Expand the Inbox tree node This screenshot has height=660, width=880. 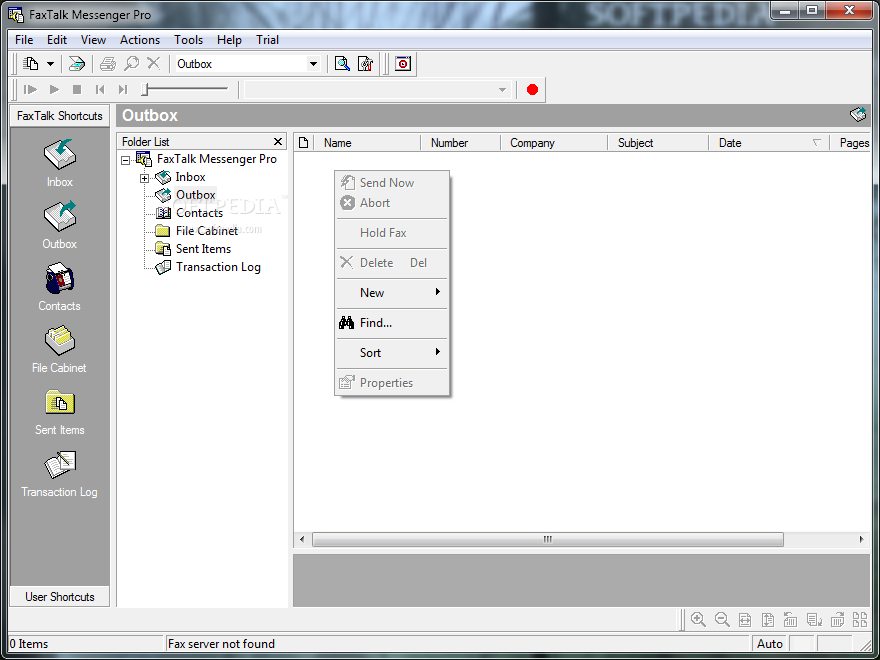click(x=144, y=178)
